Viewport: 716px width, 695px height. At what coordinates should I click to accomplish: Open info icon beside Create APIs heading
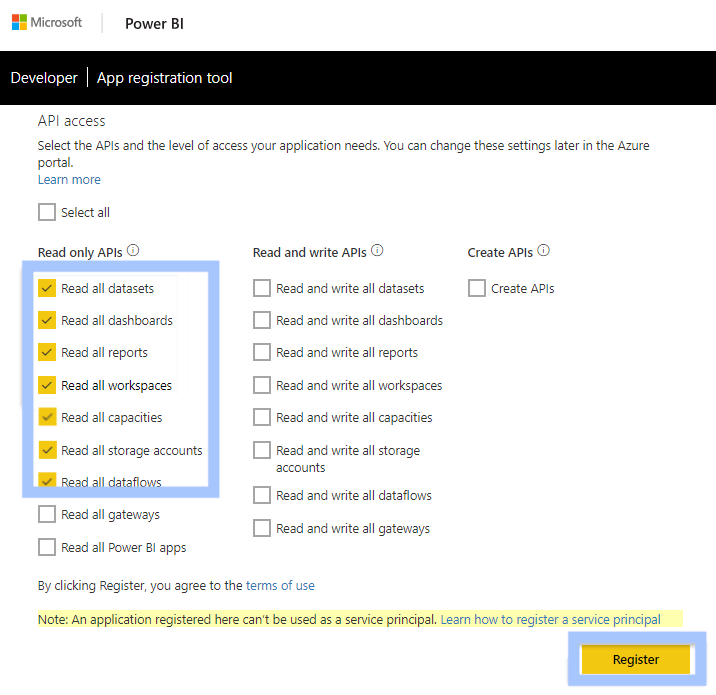[x=543, y=250]
